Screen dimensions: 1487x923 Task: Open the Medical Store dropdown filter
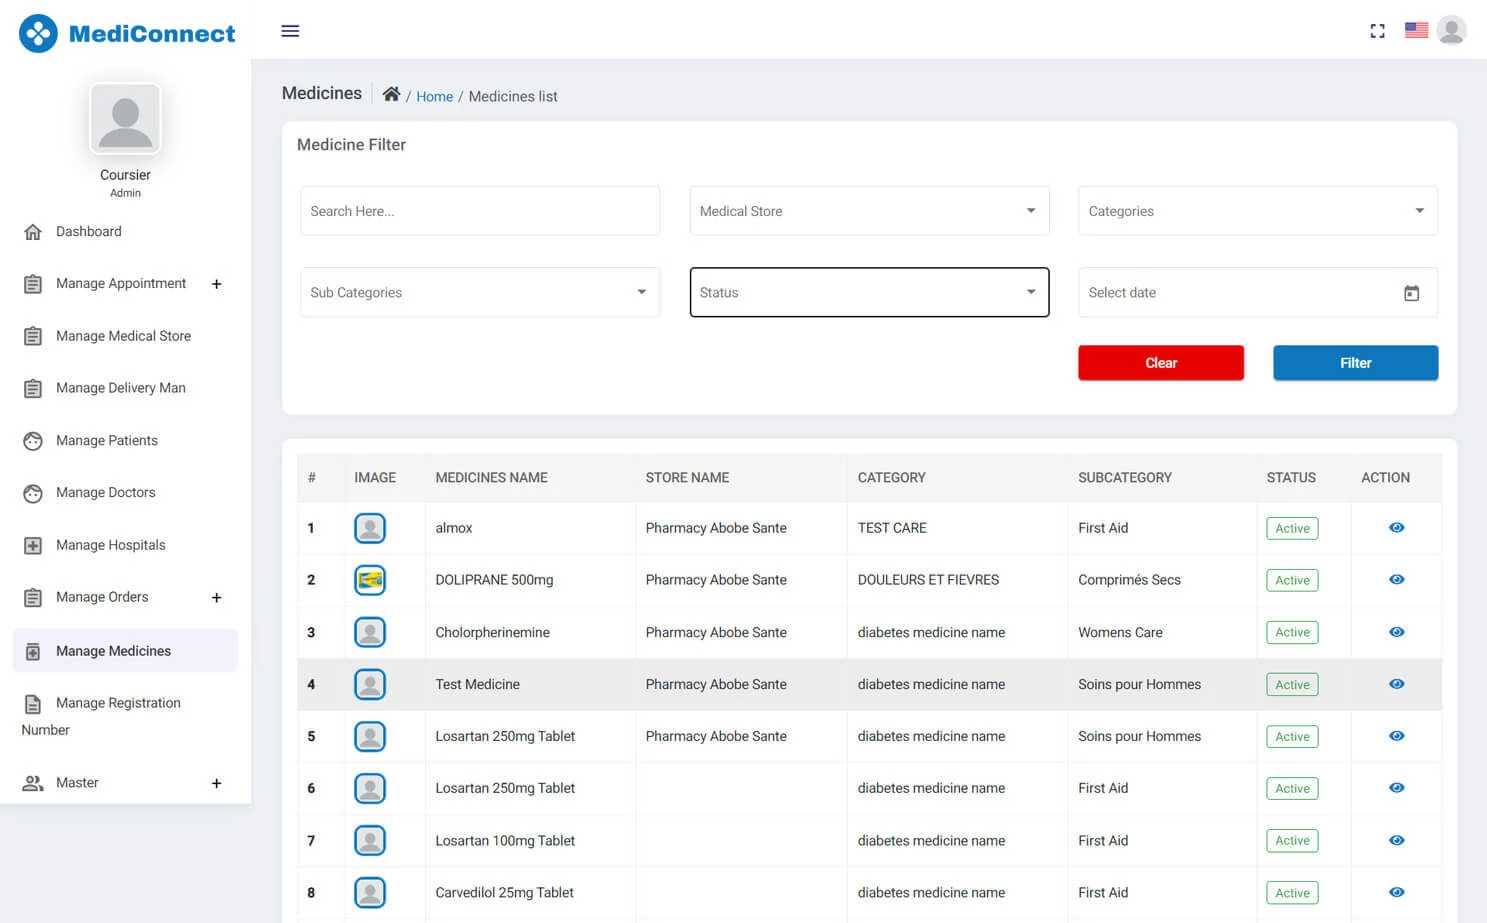pos(868,210)
